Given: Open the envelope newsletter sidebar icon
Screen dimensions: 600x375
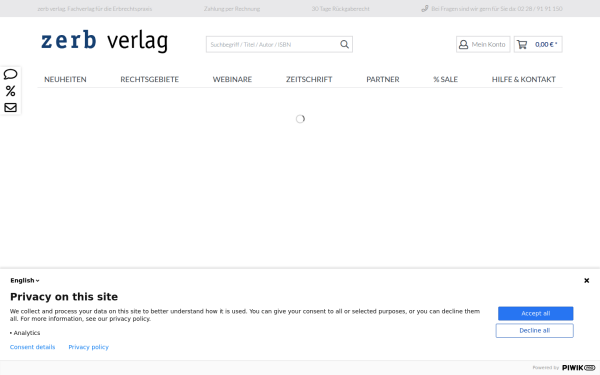Looking at the screenshot, I should [10, 108].
